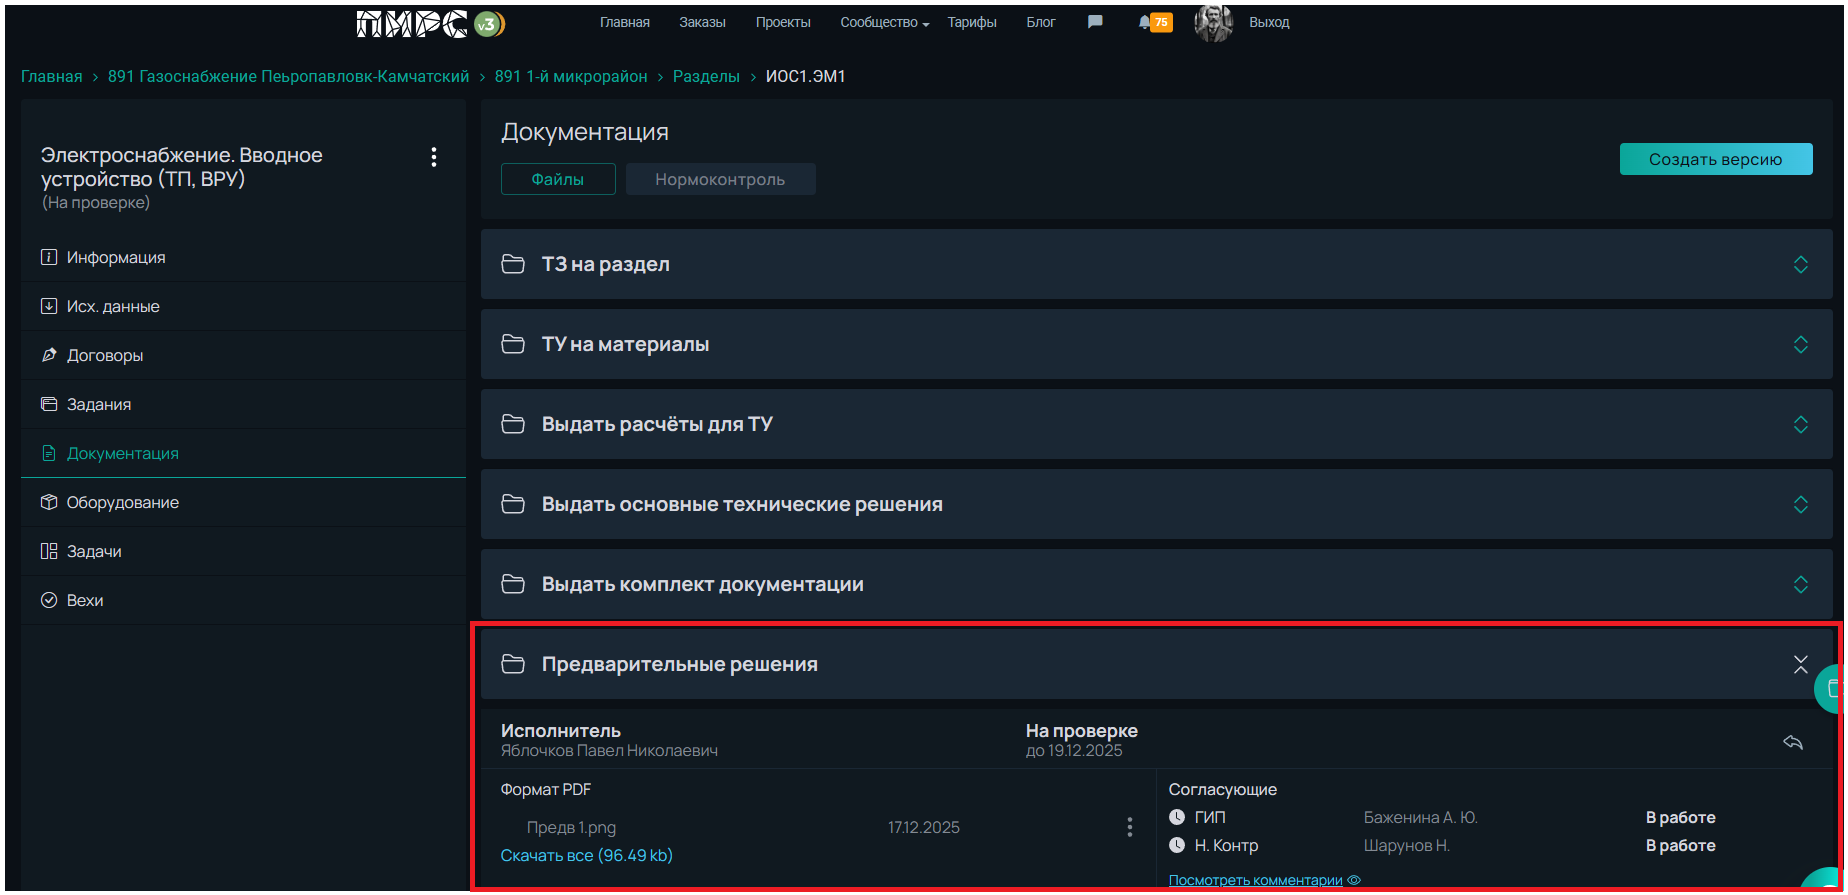Open the section's three-dot options menu

pyautogui.click(x=433, y=157)
